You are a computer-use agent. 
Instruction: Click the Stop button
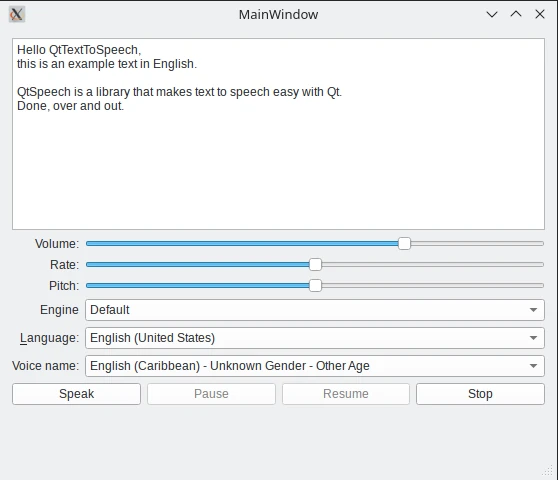(480, 394)
